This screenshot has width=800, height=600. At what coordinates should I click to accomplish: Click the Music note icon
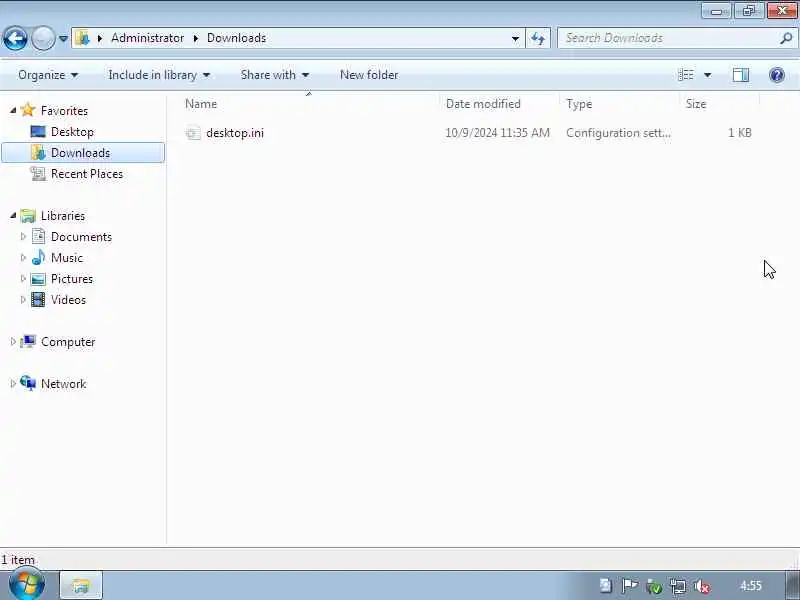coord(38,257)
